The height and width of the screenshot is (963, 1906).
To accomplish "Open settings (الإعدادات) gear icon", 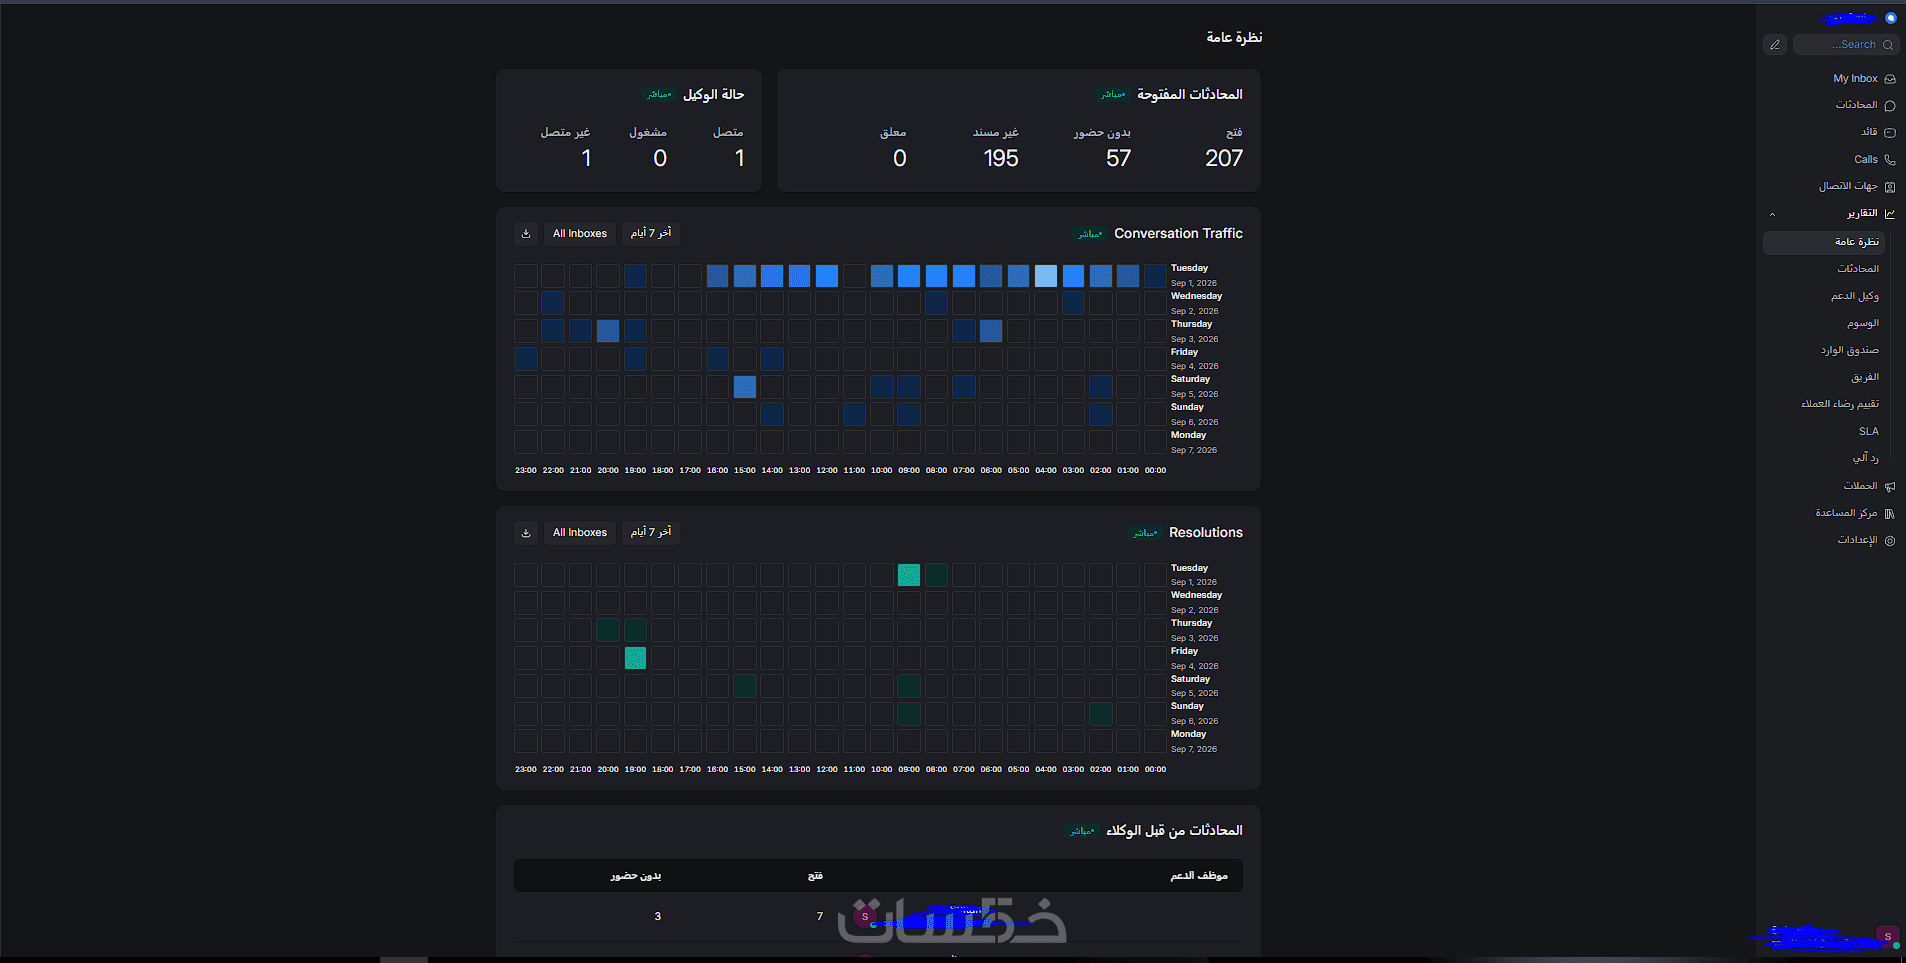I will 1889,540.
